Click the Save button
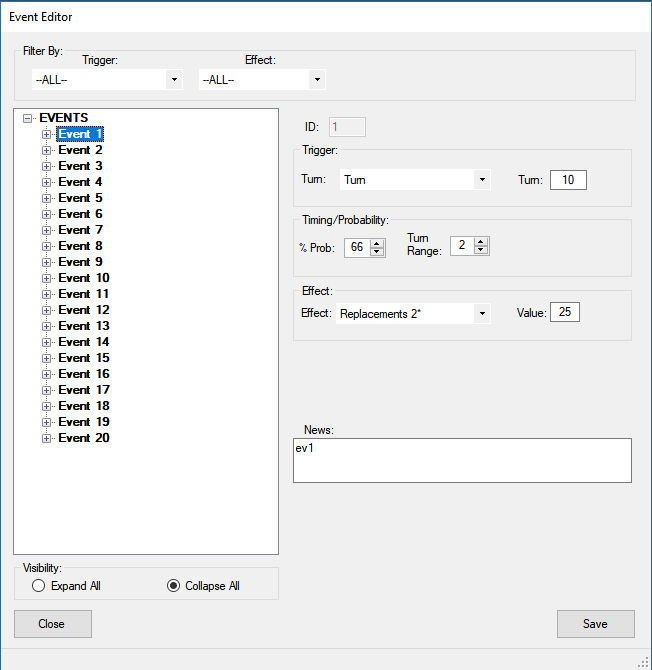652x670 pixels. click(x=596, y=624)
